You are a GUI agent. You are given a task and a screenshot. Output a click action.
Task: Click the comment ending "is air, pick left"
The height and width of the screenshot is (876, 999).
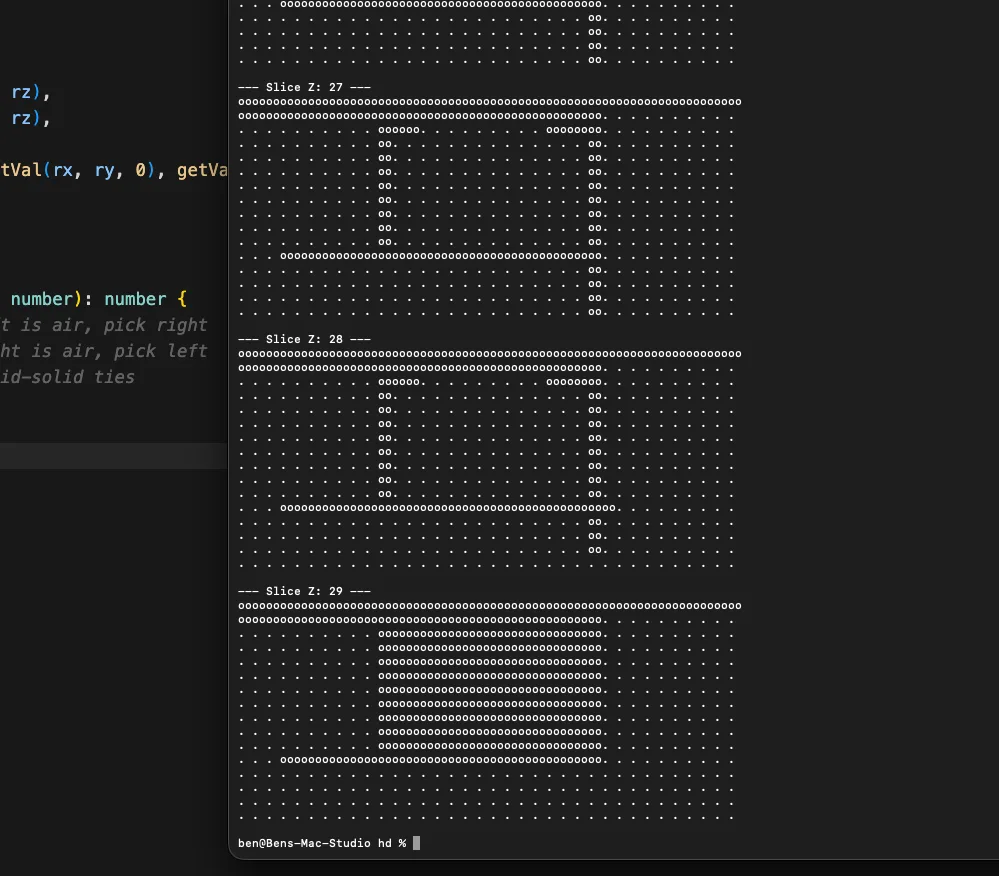(x=104, y=351)
